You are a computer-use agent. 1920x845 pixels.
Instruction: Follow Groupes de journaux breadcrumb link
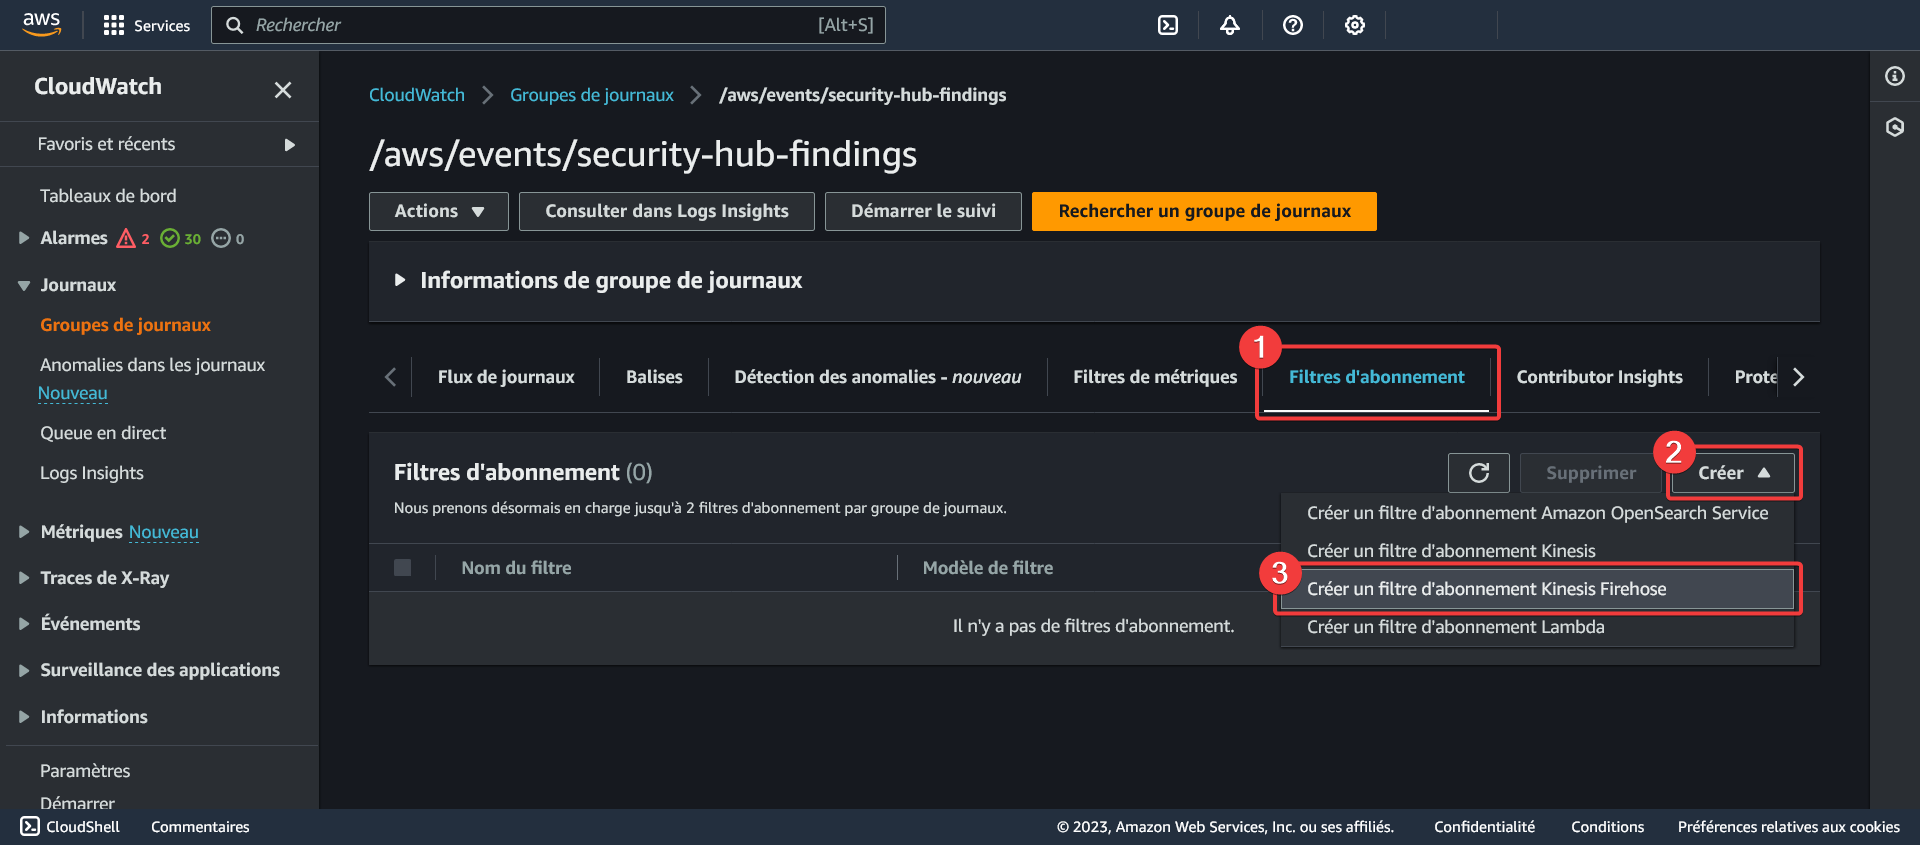592,95
